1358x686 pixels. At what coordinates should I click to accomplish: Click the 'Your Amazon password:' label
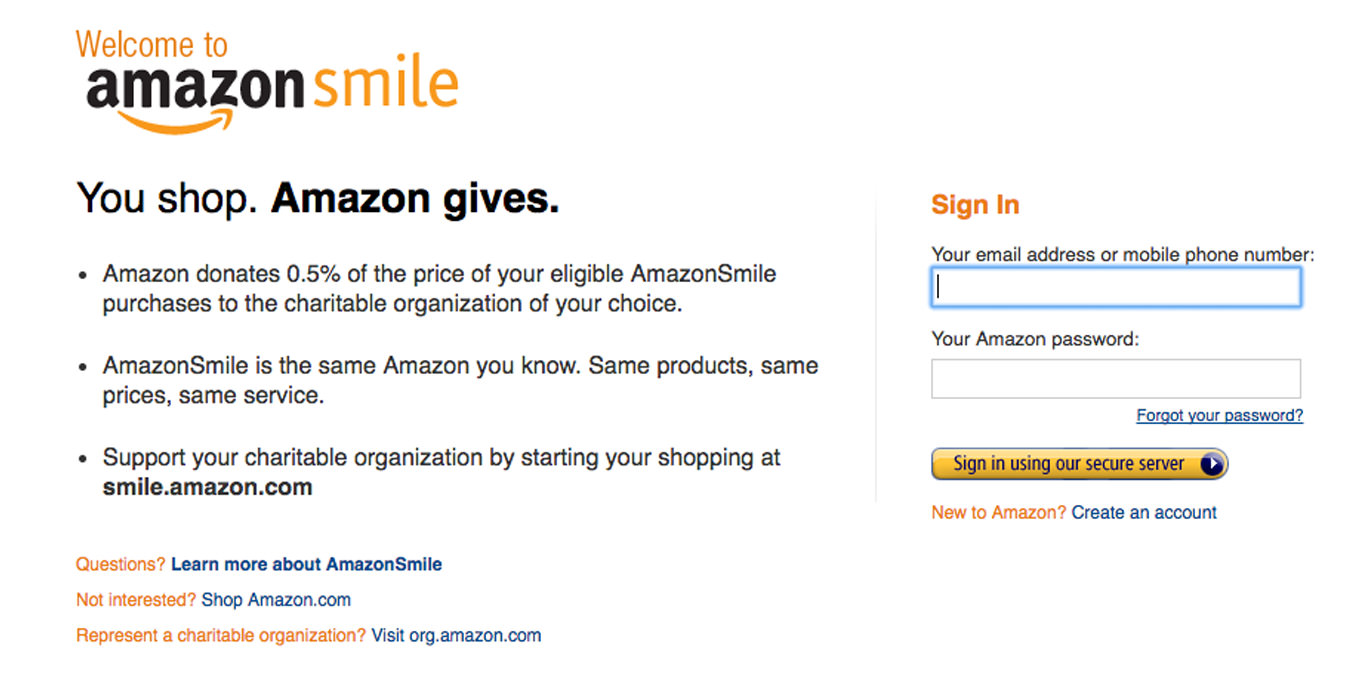point(1035,339)
